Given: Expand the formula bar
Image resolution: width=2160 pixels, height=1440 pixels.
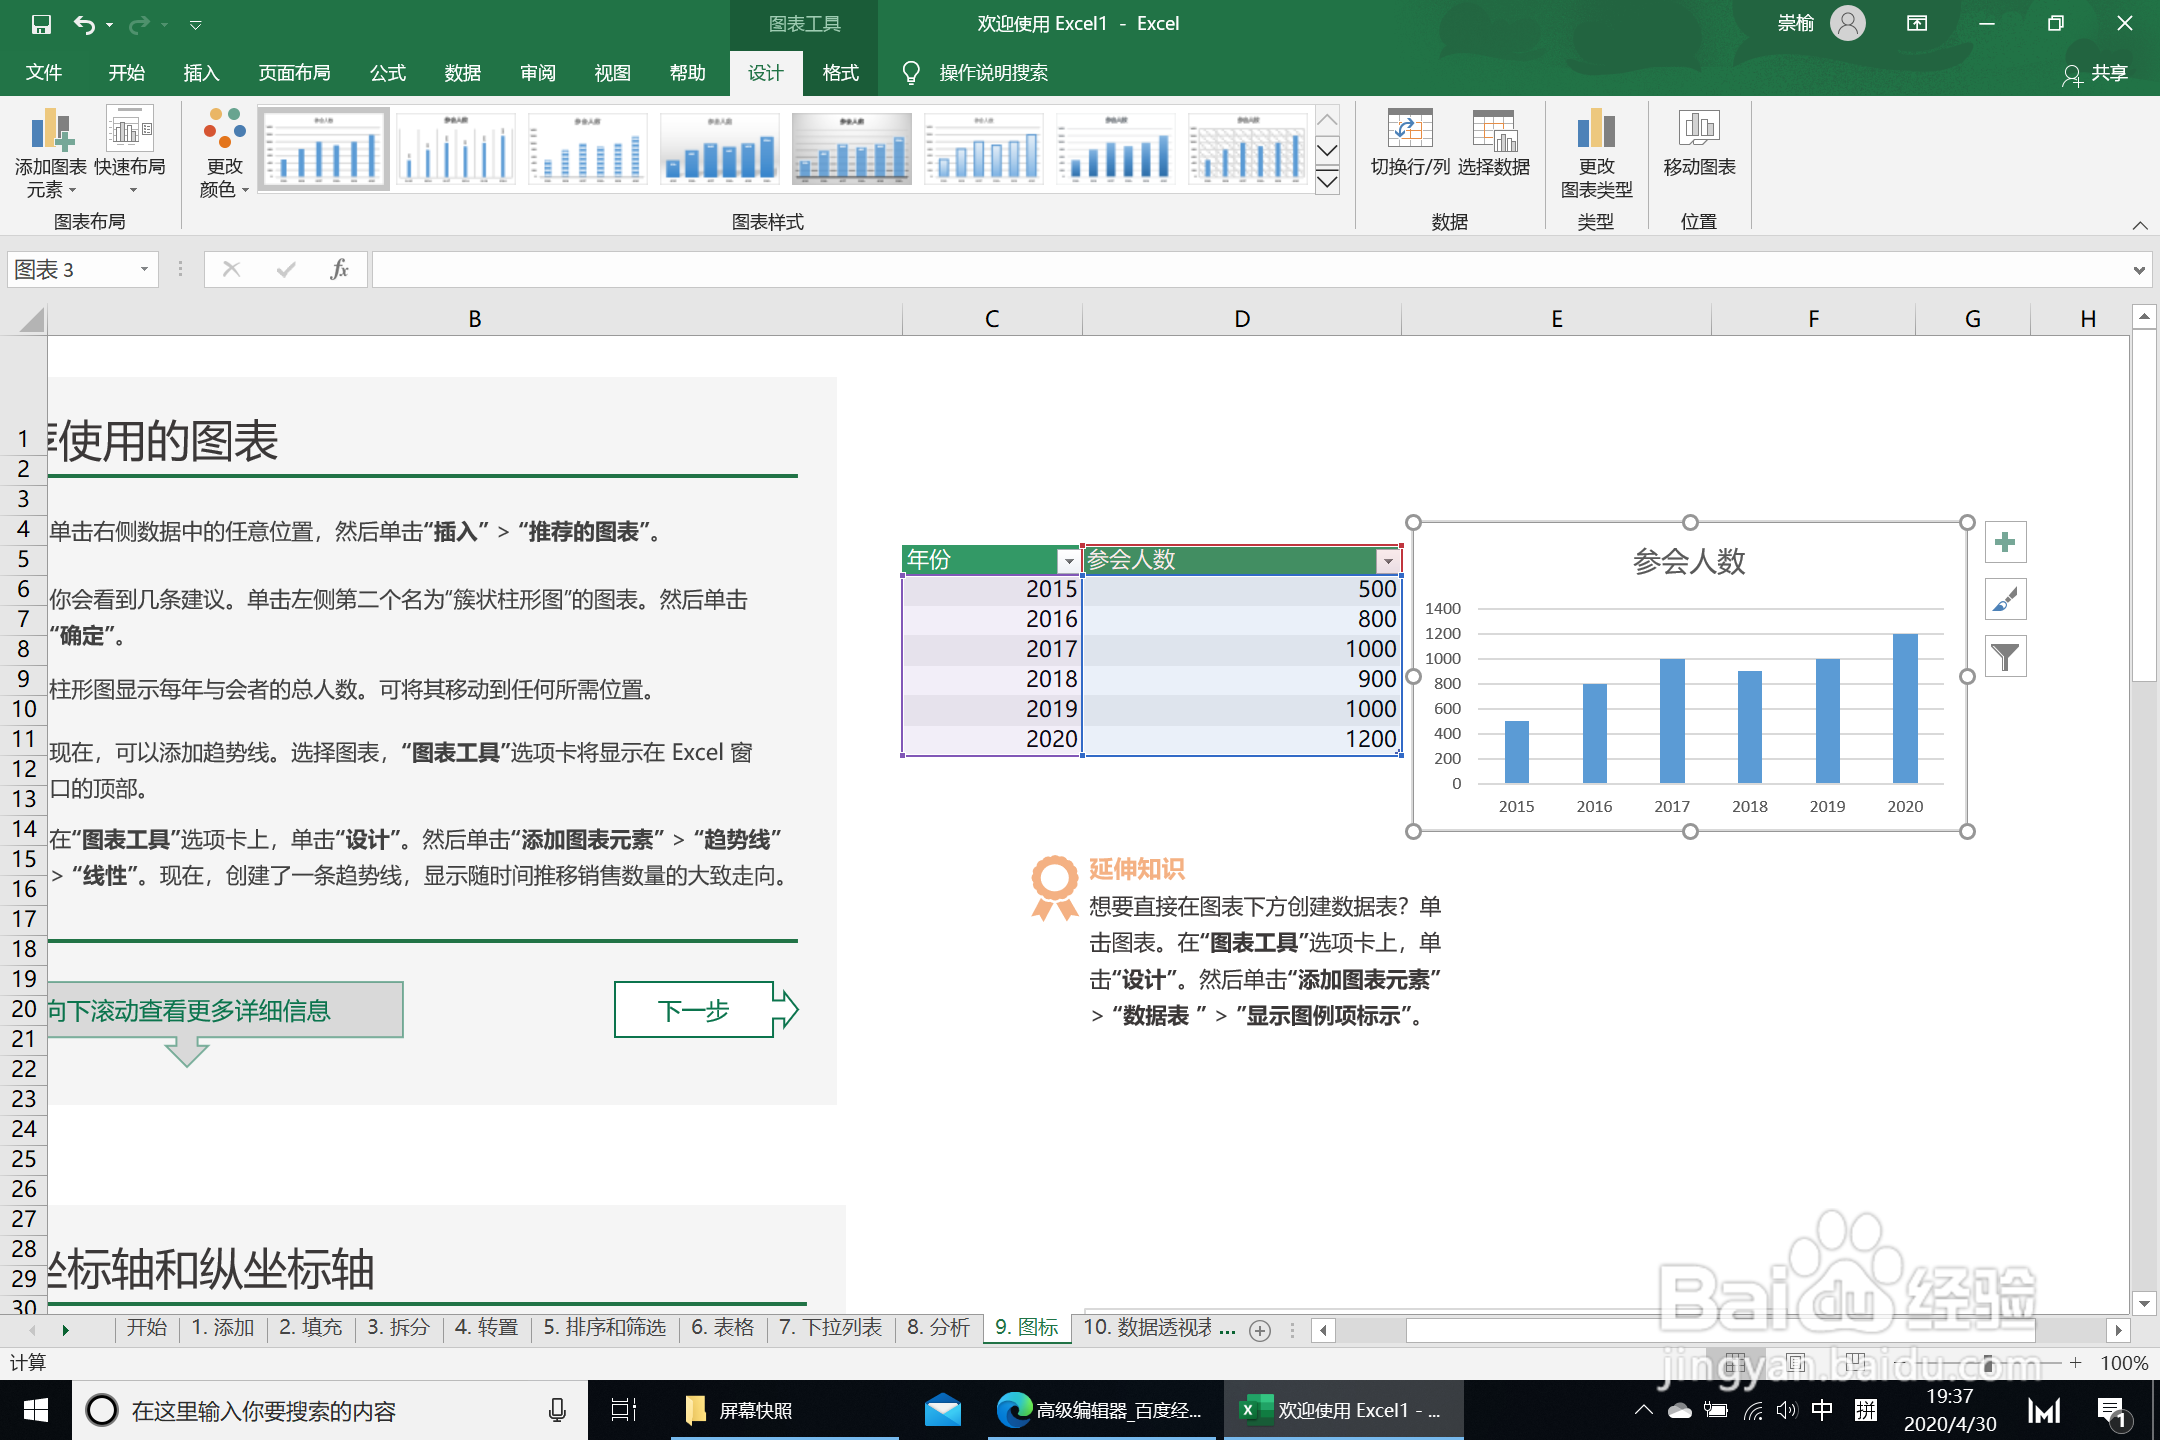Looking at the screenshot, I should (x=2139, y=270).
